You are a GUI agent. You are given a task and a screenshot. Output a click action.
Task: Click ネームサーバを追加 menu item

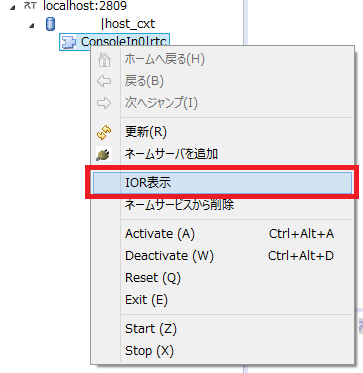222,154
